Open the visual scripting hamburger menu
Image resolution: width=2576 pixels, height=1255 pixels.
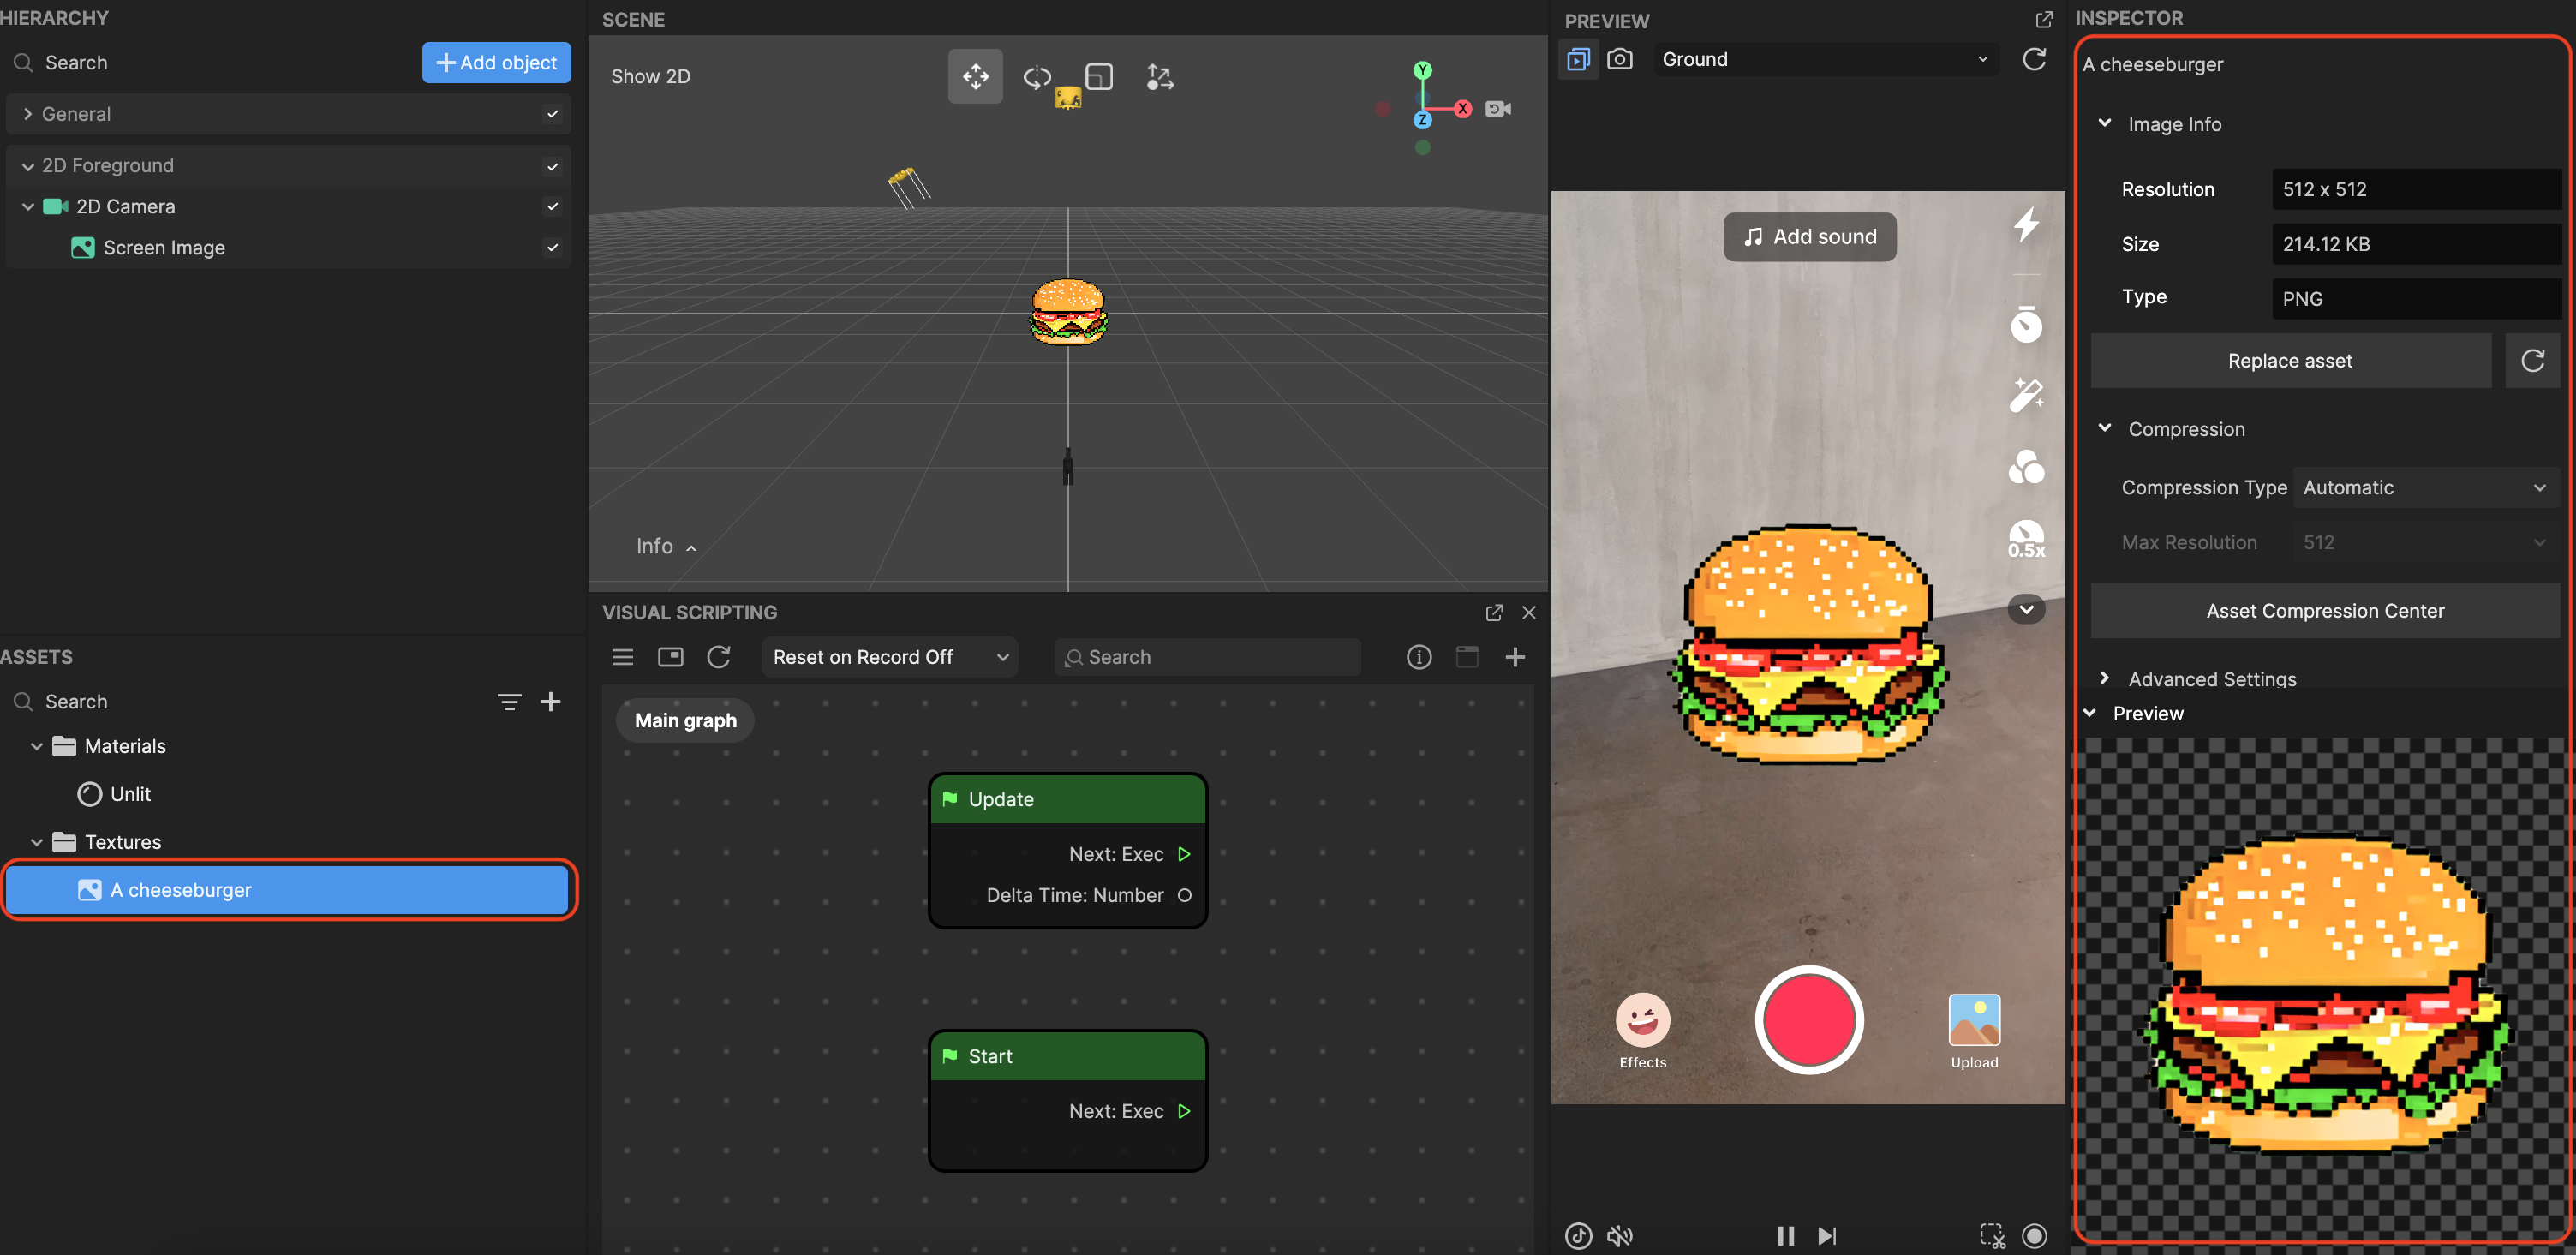[x=622, y=657]
